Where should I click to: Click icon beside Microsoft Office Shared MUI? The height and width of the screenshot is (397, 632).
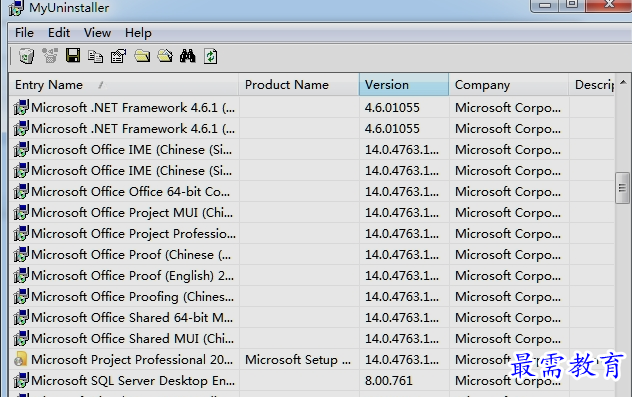(21, 338)
